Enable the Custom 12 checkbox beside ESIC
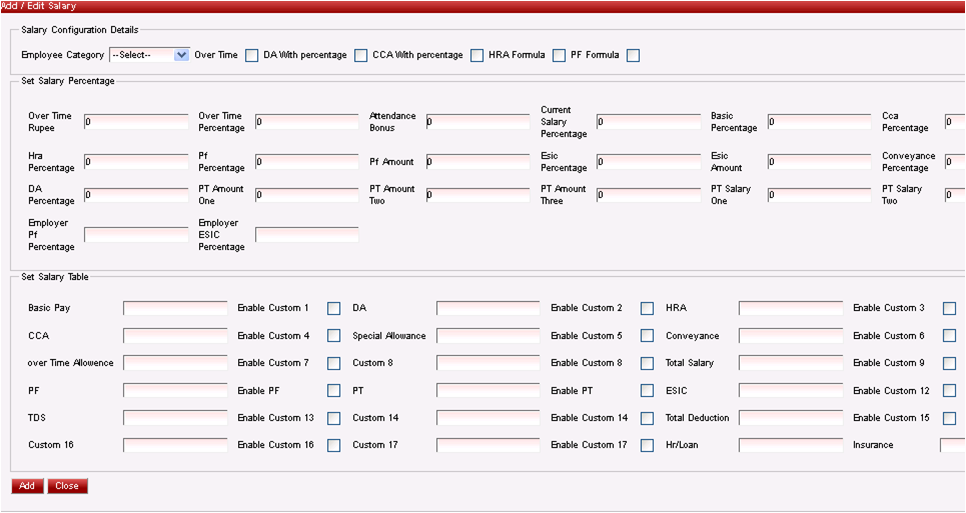 (949, 391)
